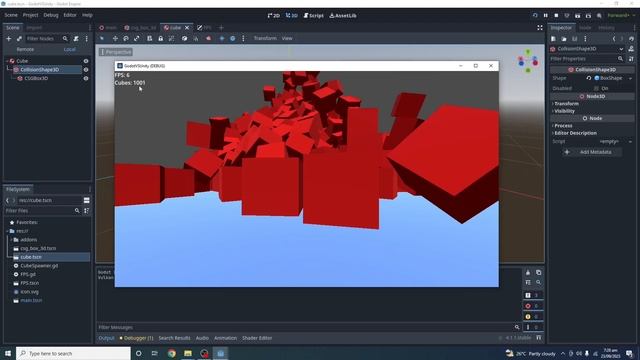This screenshot has width=640, height=360.
Task: Expand the Editor Description section
Action: pos(575,133)
